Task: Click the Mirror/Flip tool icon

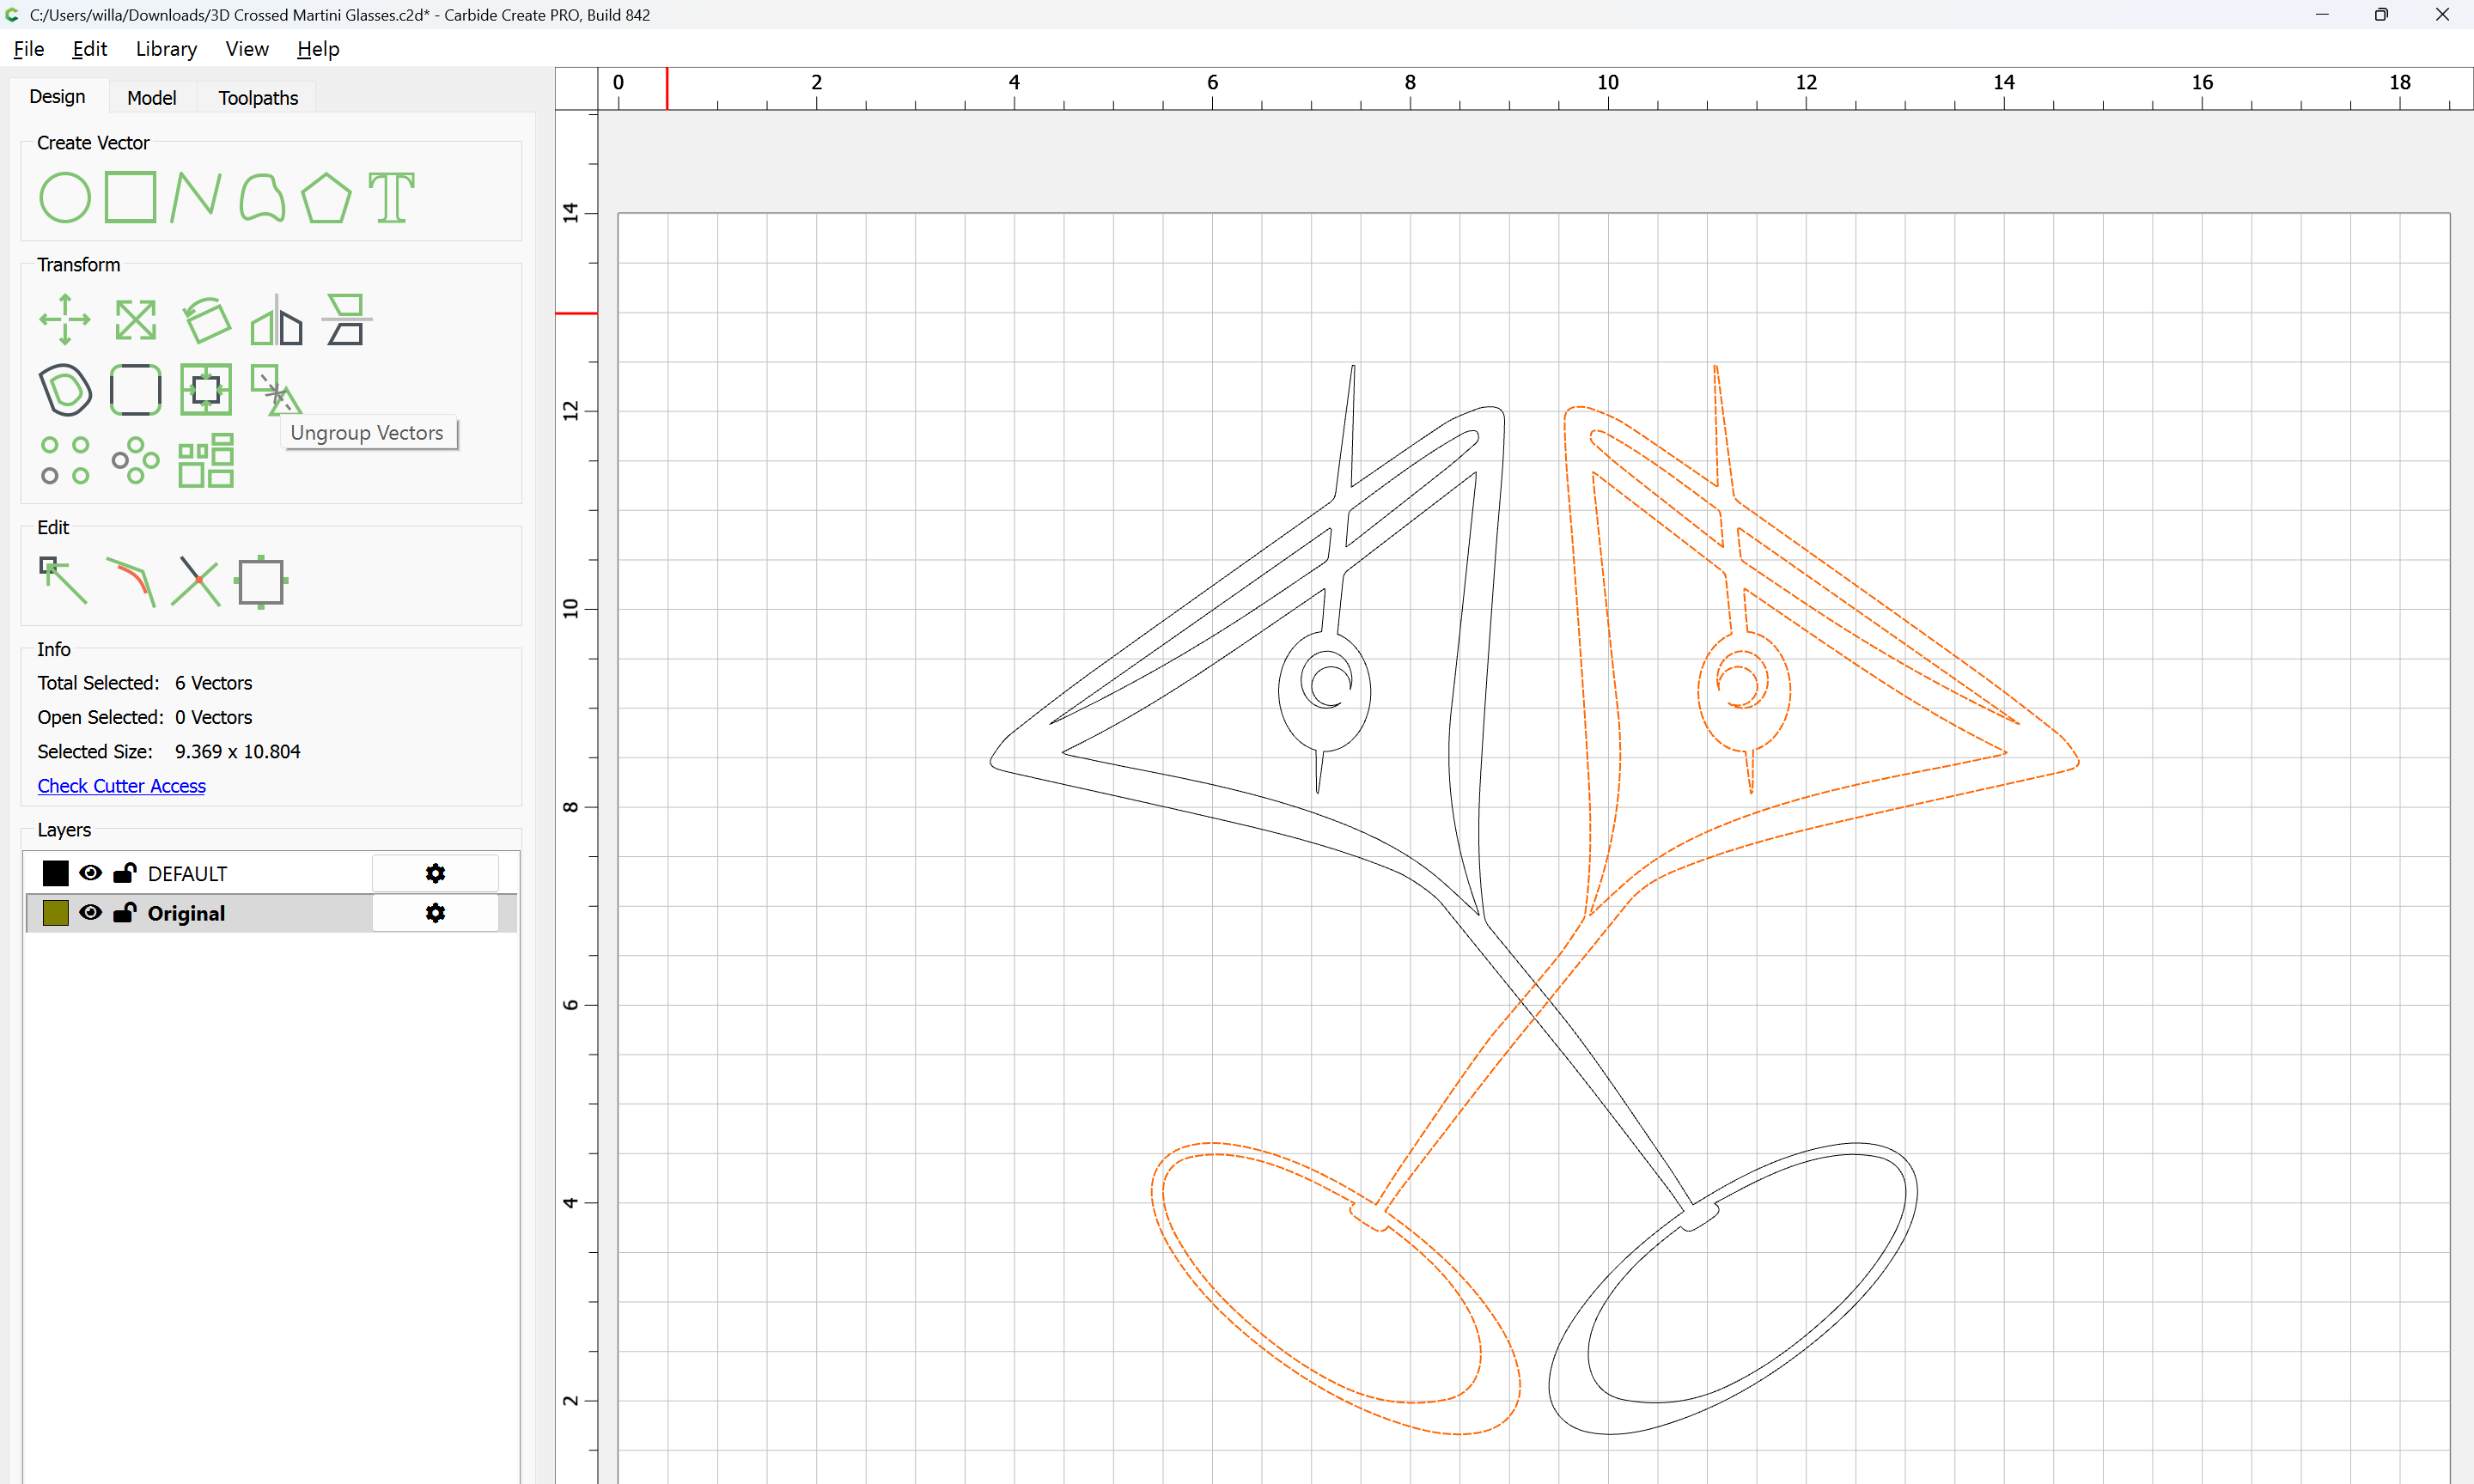Action: pos(276,320)
